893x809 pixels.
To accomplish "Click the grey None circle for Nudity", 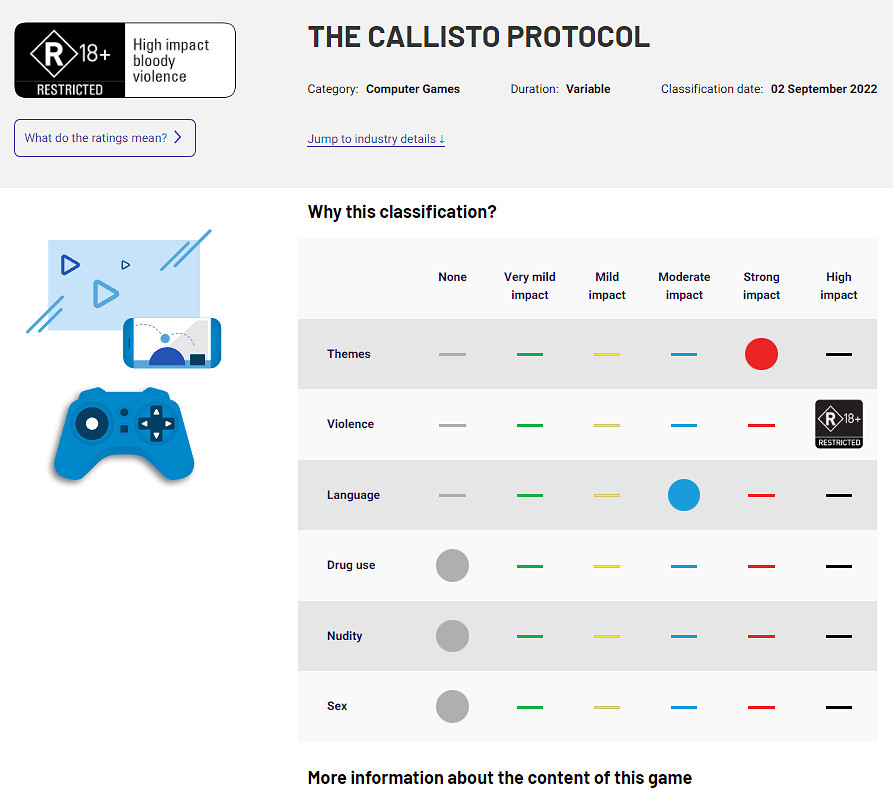I will pyautogui.click(x=452, y=636).
